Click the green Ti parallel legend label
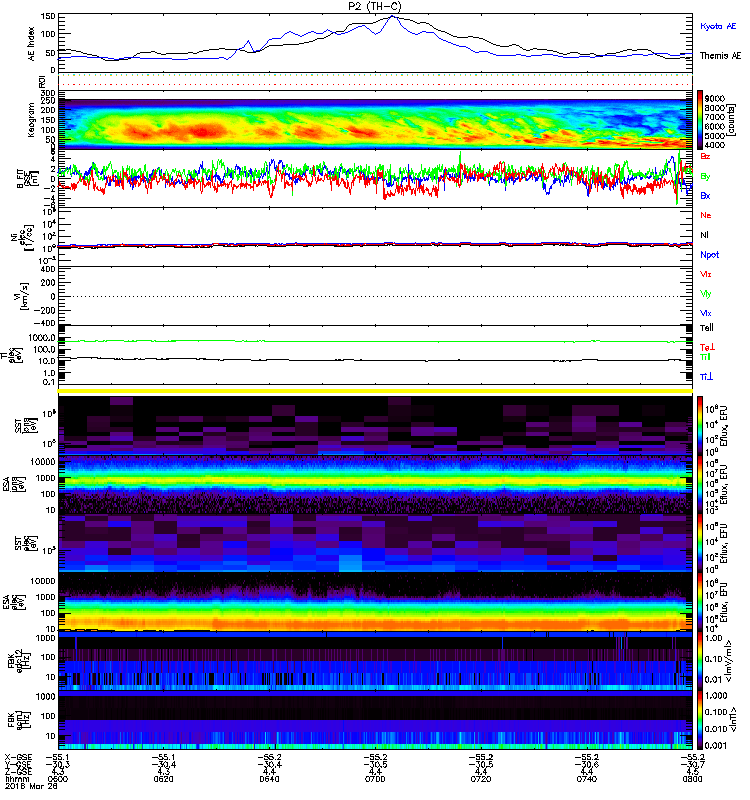Screen dimensions: 750x800 705,357
